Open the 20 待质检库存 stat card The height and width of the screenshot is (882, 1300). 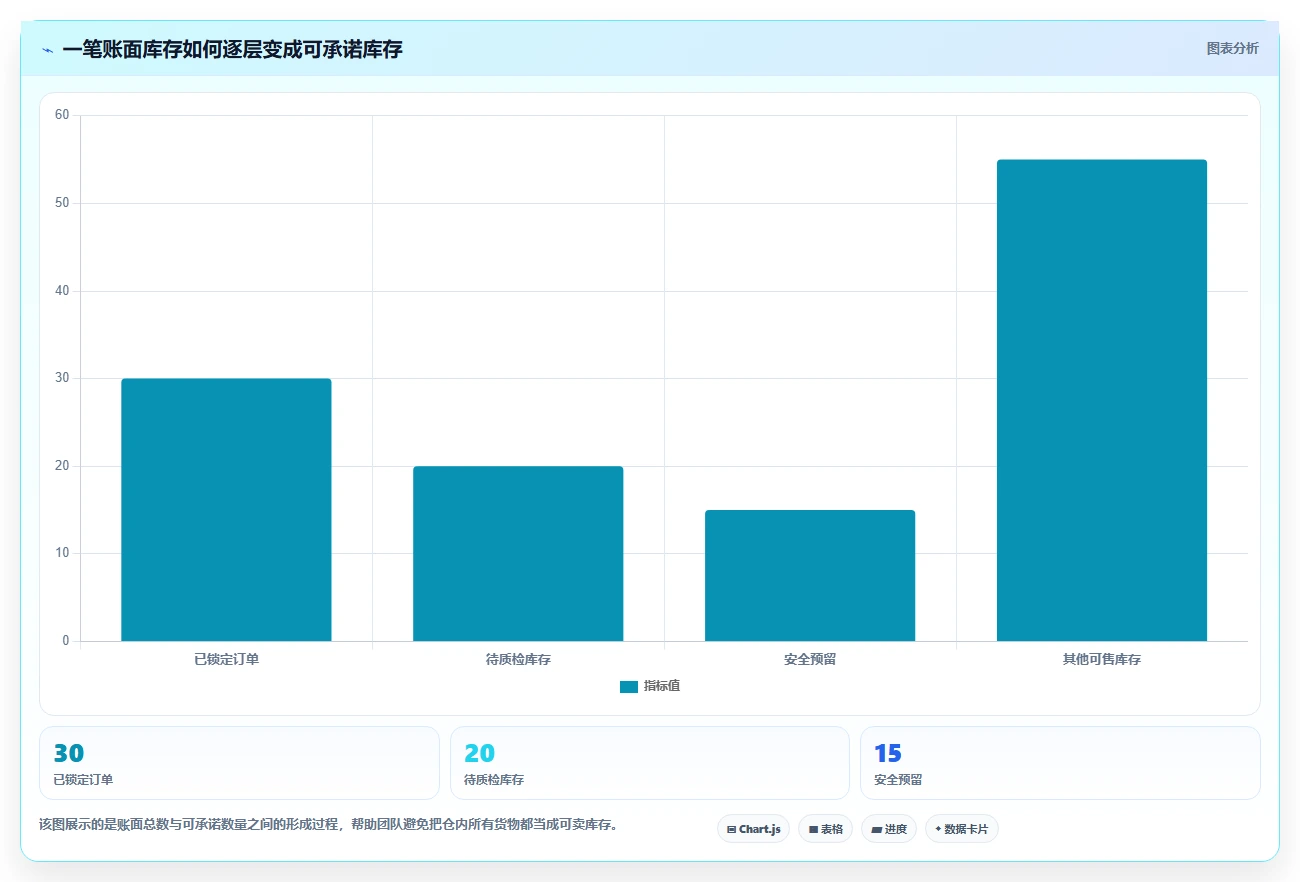pos(650,763)
